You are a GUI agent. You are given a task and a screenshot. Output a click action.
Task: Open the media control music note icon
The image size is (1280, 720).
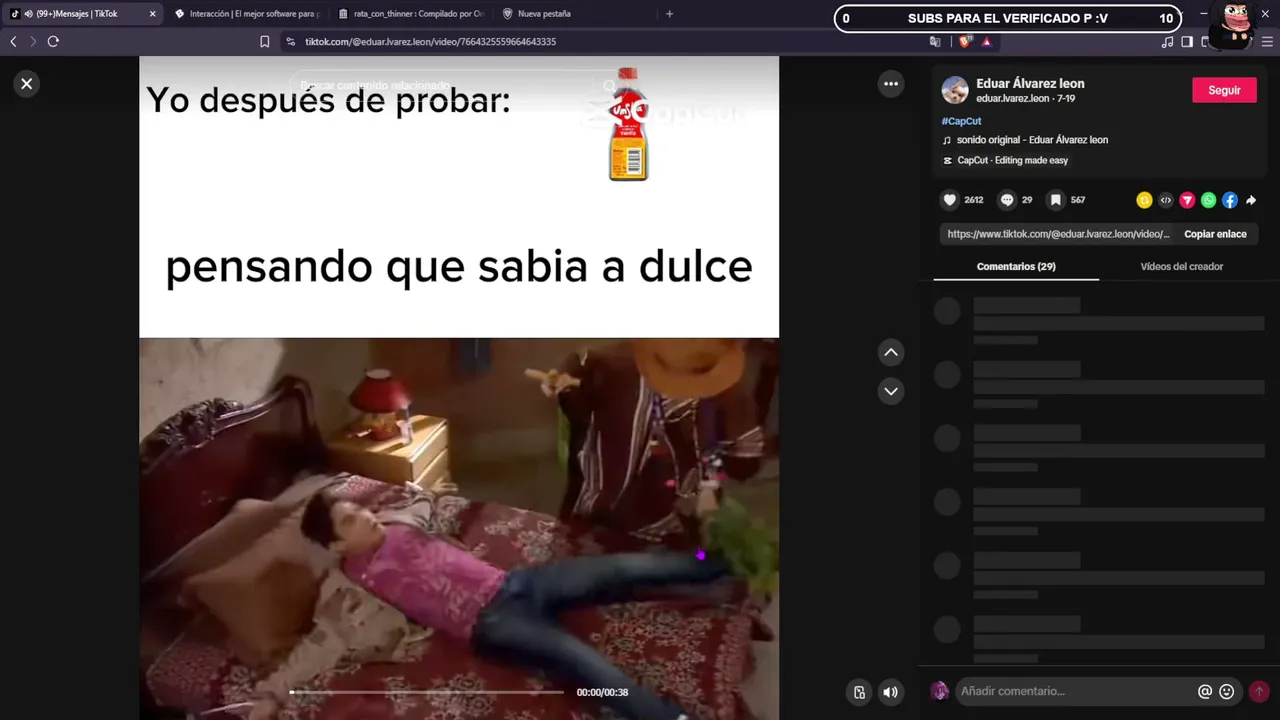1167,42
